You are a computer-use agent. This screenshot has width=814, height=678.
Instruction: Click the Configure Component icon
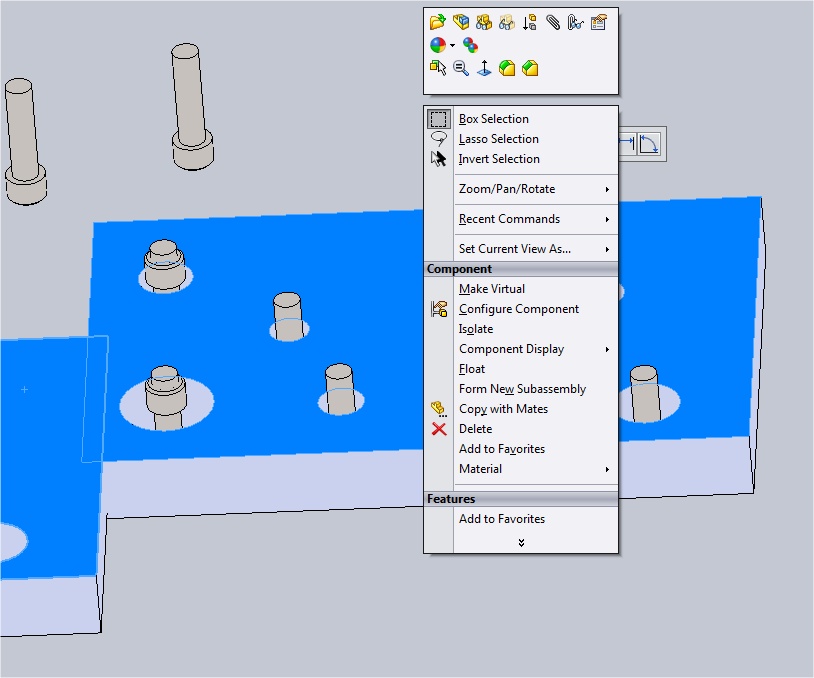click(x=439, y=309)
